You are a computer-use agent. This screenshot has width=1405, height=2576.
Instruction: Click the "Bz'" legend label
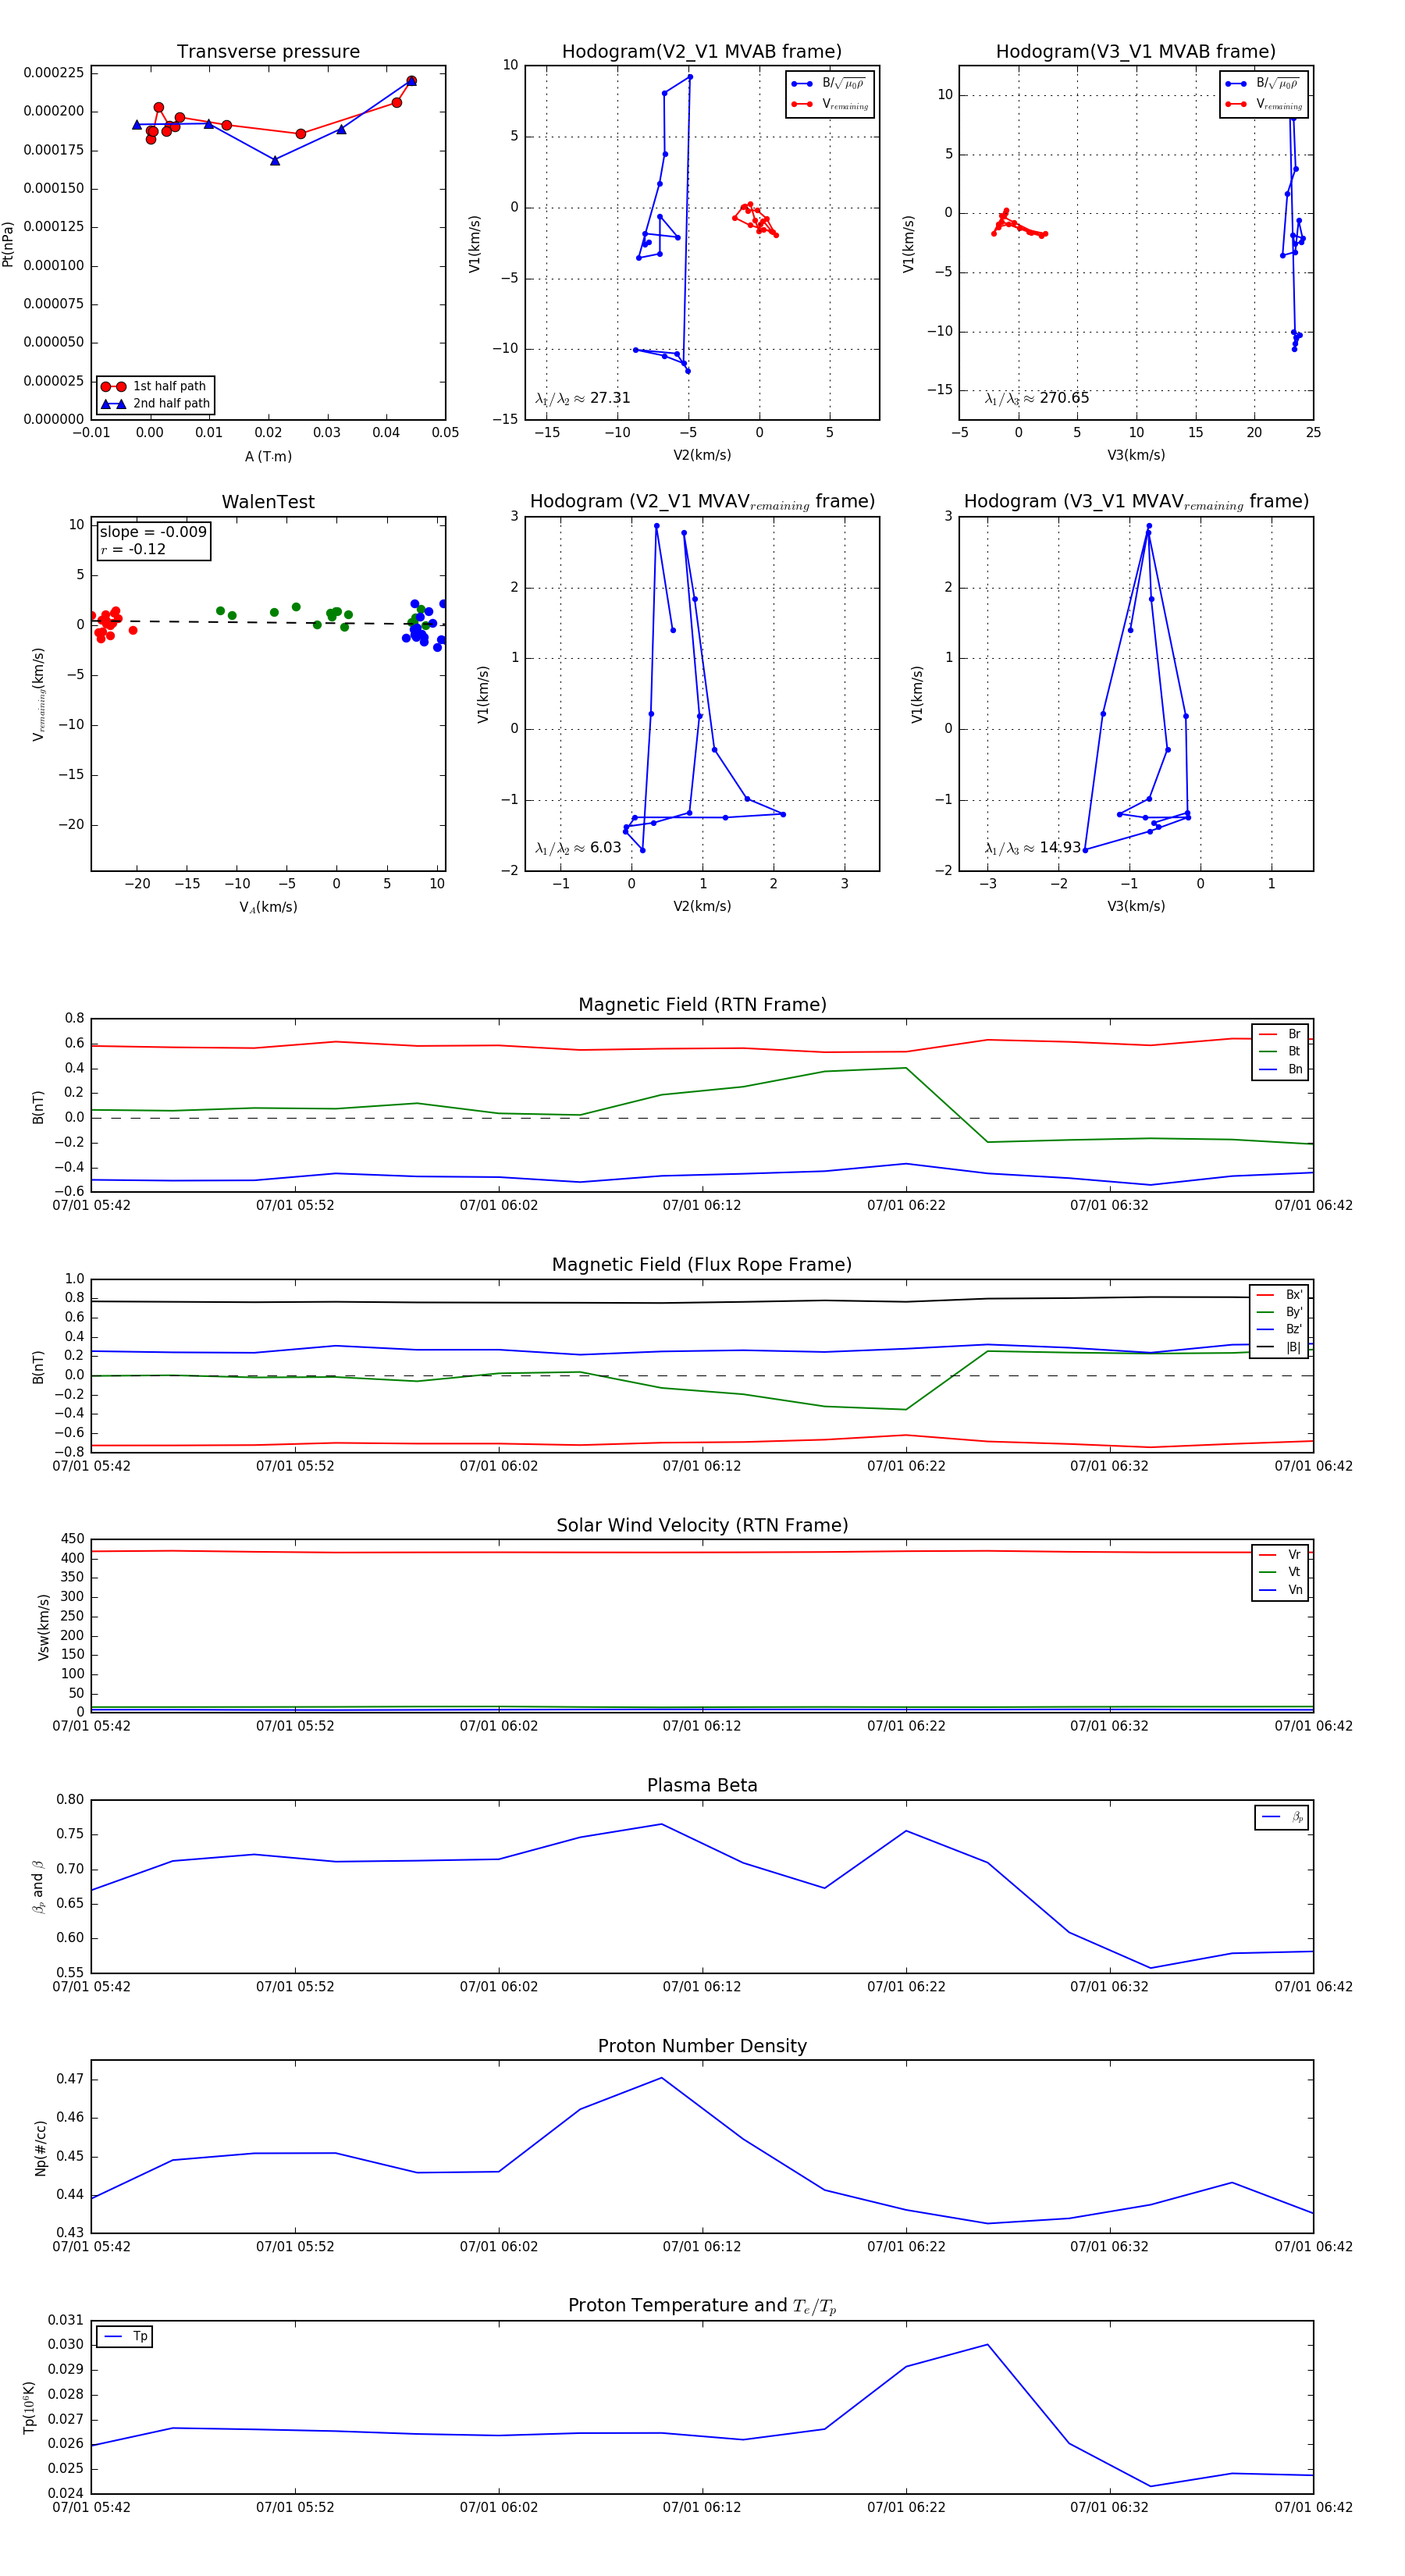point(1294,1329)
